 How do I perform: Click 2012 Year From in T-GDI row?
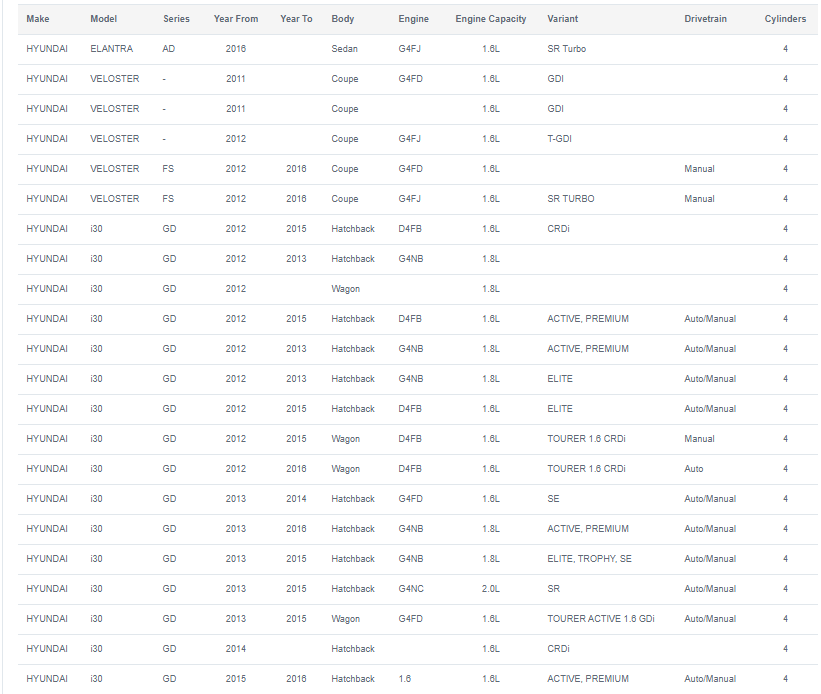point(236,139)
